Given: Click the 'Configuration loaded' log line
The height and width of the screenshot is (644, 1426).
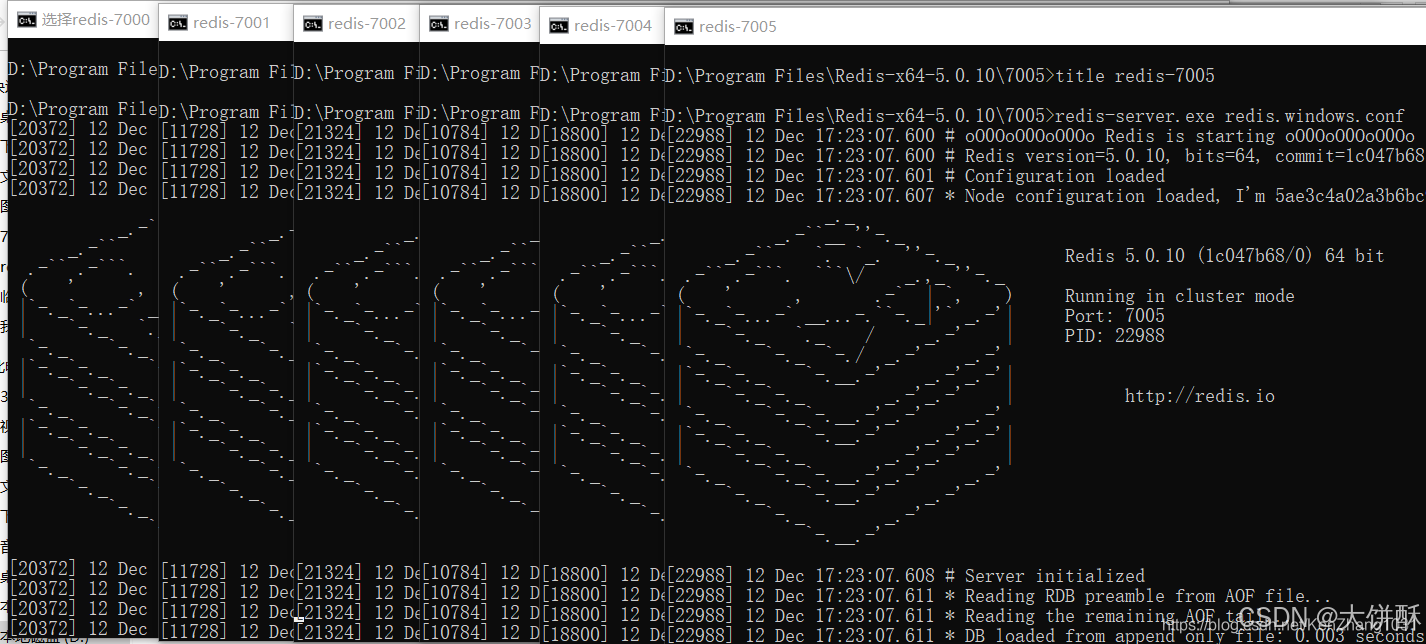Looking at the screenshot, I should pos(915,176).
